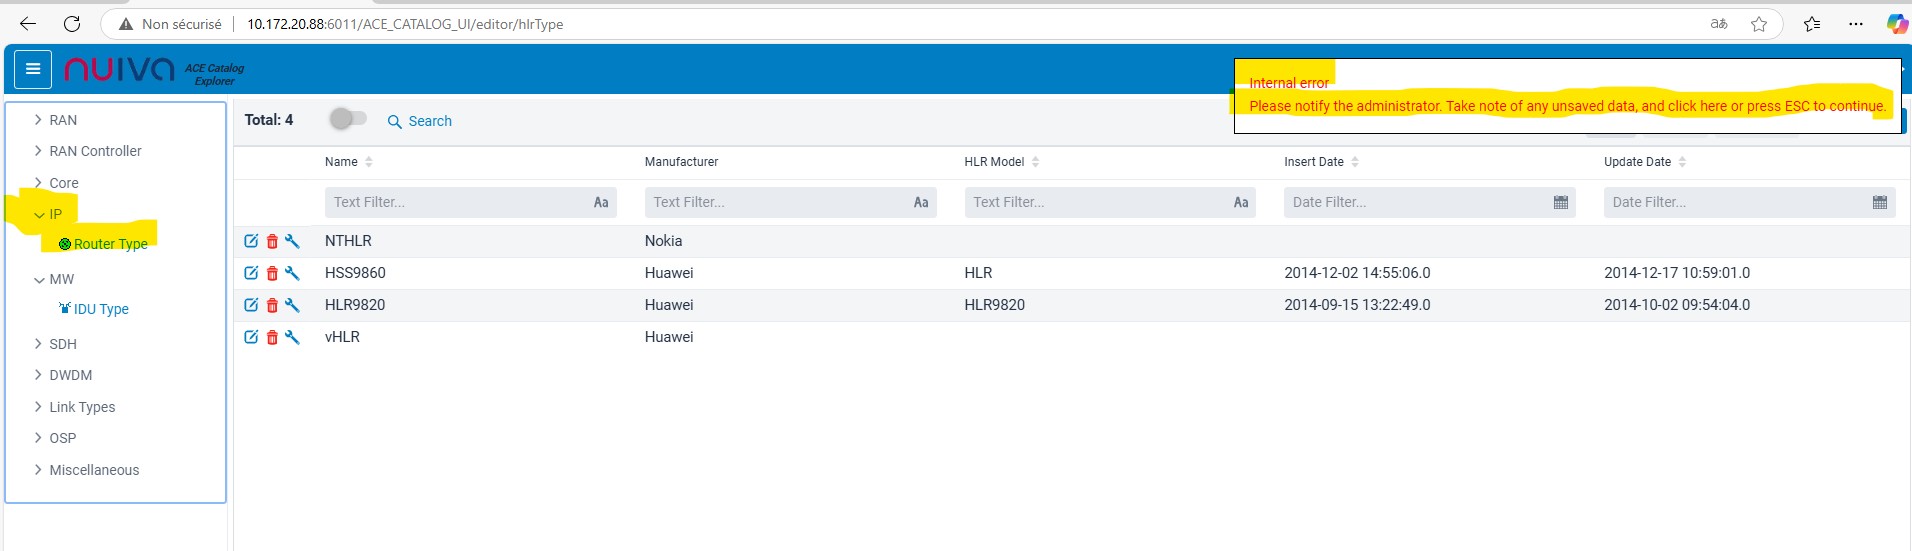1912x551 pixels.
Task: Toggle the switch next to Total count
Action: [347, 120]
